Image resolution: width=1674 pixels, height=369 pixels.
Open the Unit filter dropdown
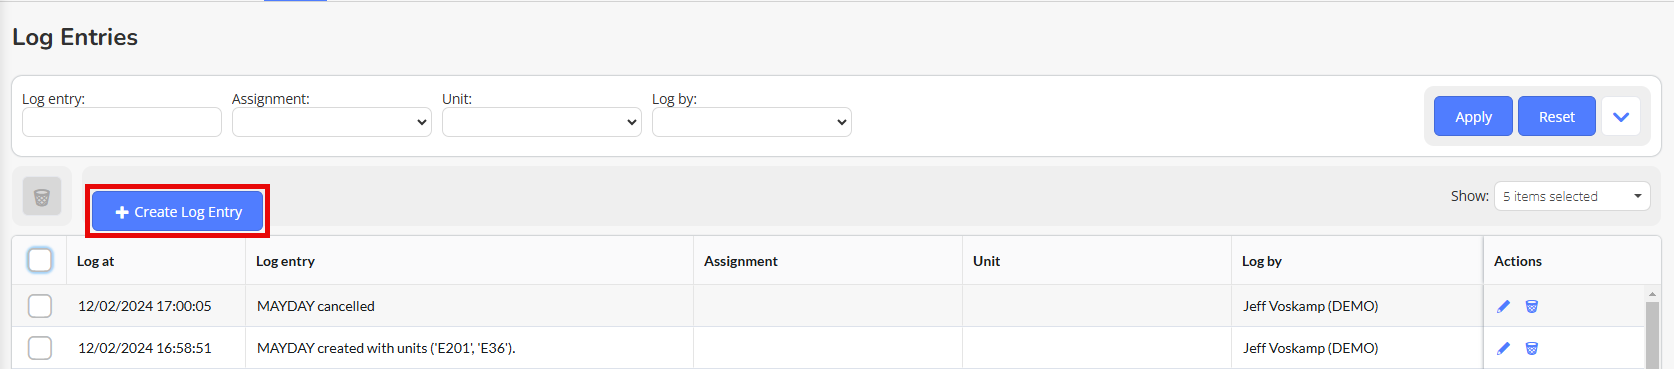tap(542, 122)
